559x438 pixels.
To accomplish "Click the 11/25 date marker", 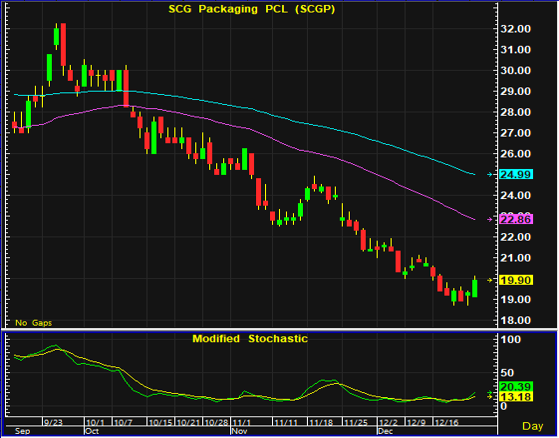I will coord(356,422).
